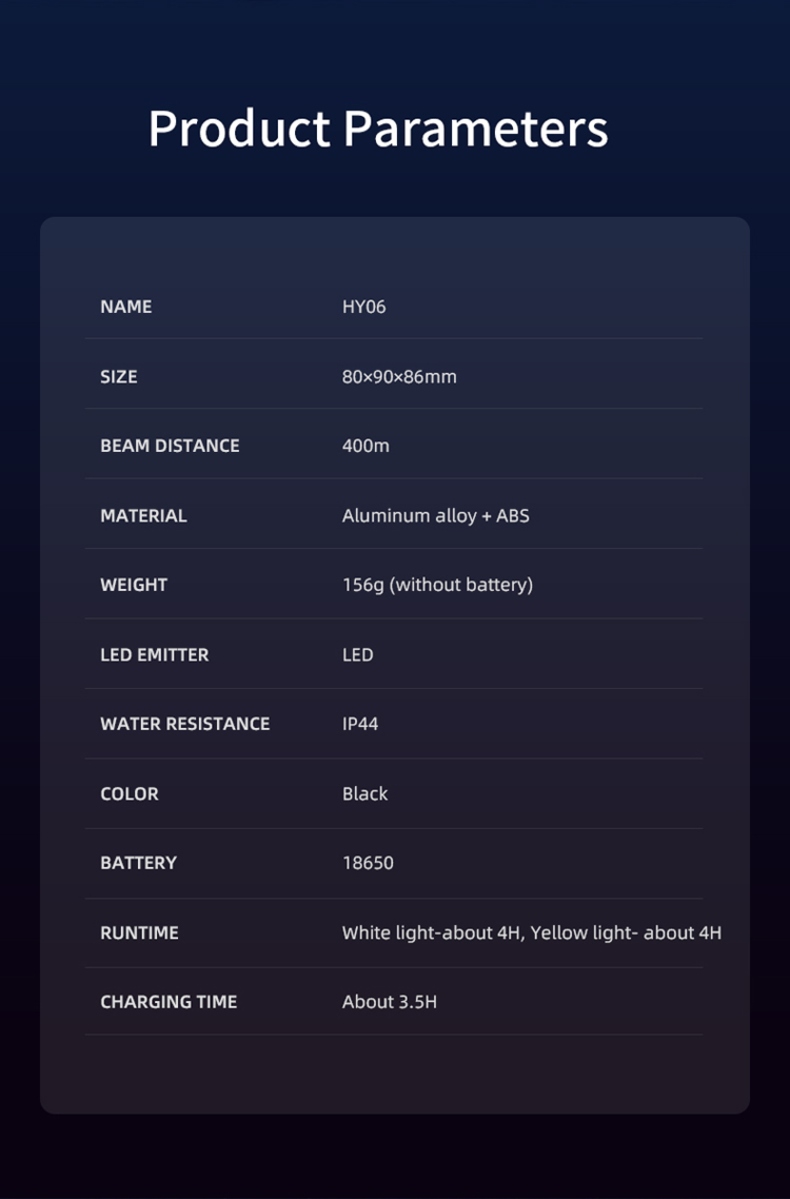Click the White light-about 4H runtime text
Image resolution: width=790 pixels, height=1199 pixels.
(x=432, y=933)
